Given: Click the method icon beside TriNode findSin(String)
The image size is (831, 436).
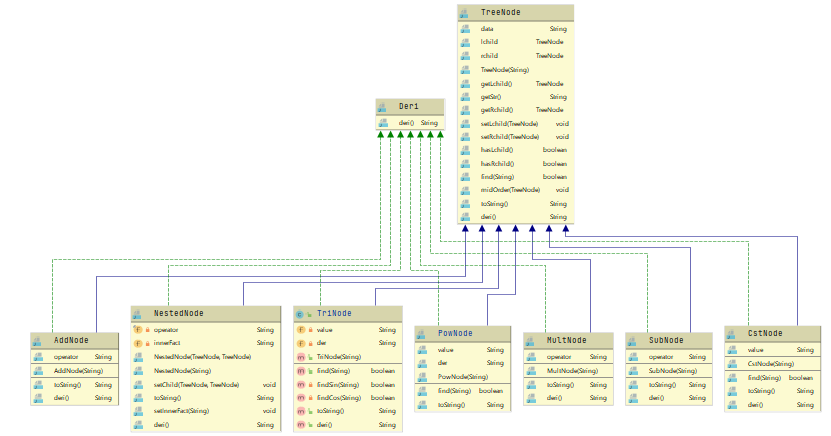Looking at the screenshot, I should pos(300,385).
